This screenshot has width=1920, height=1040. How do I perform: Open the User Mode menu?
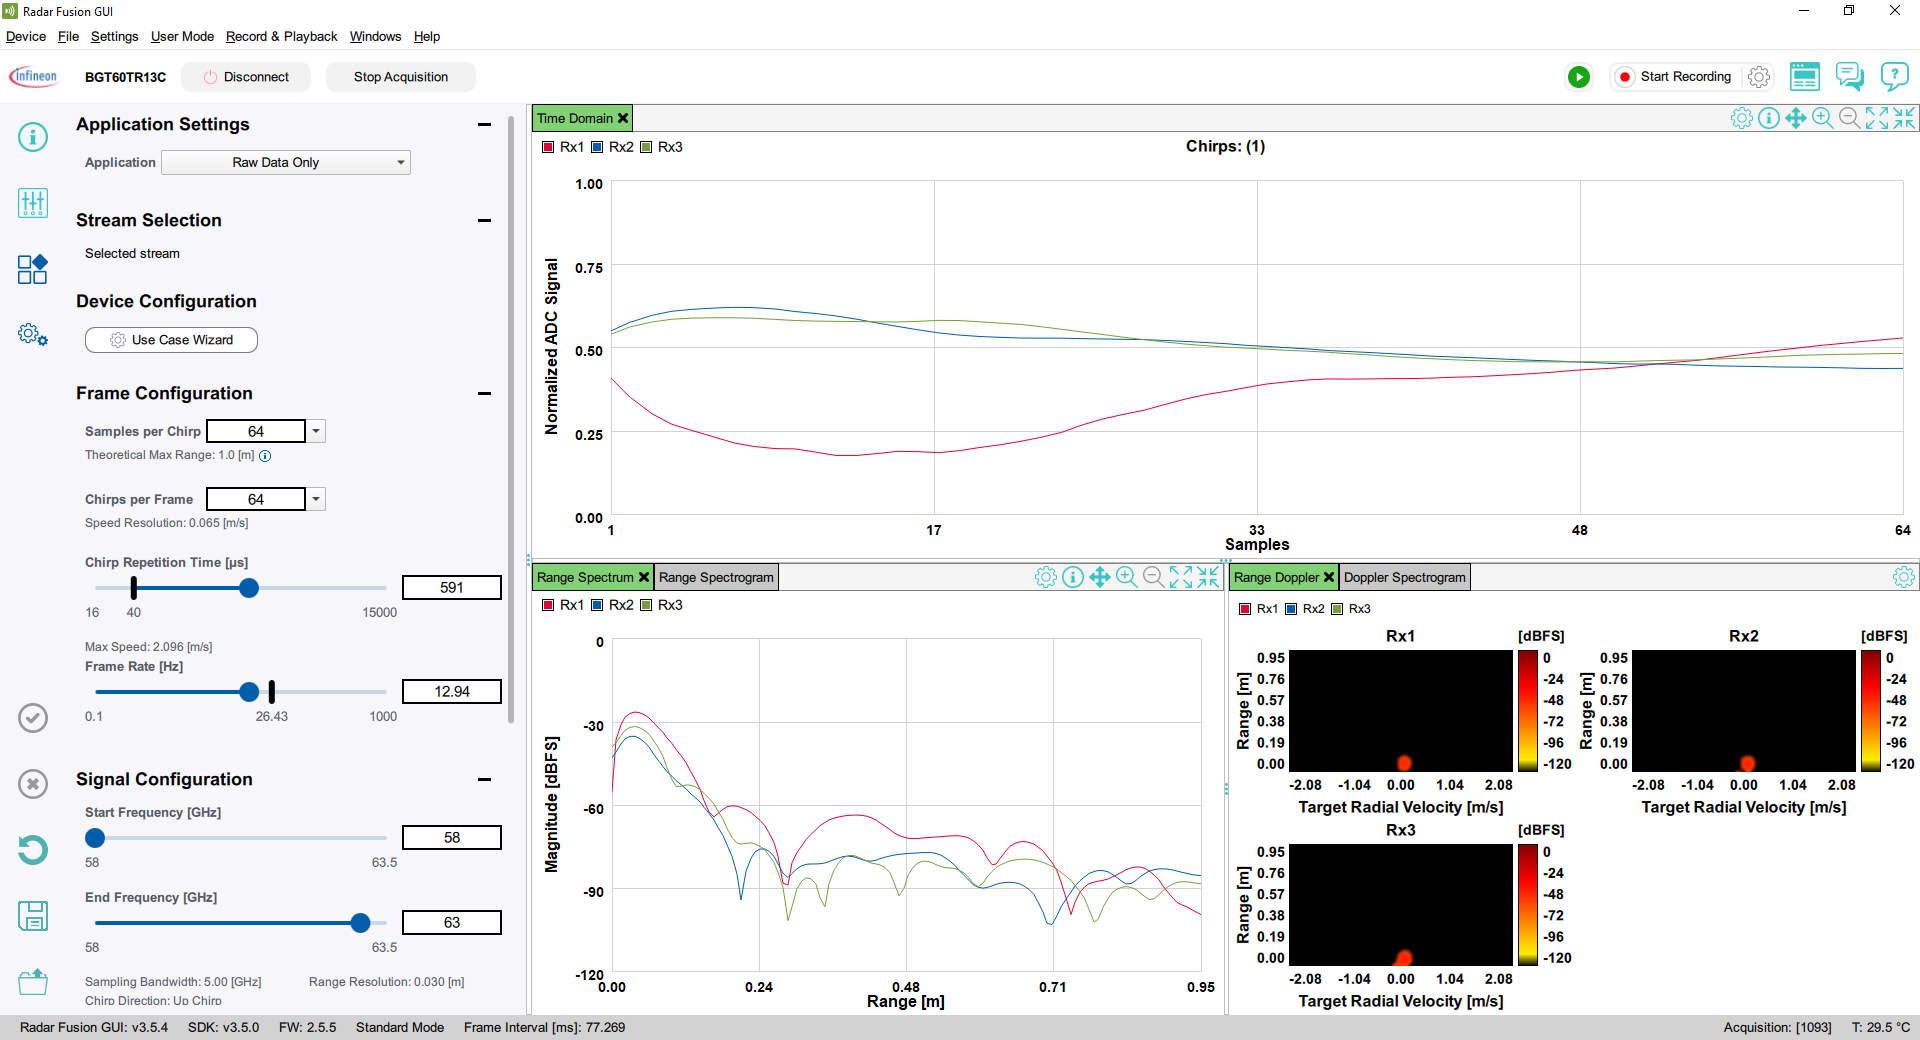tap(182, 36)
